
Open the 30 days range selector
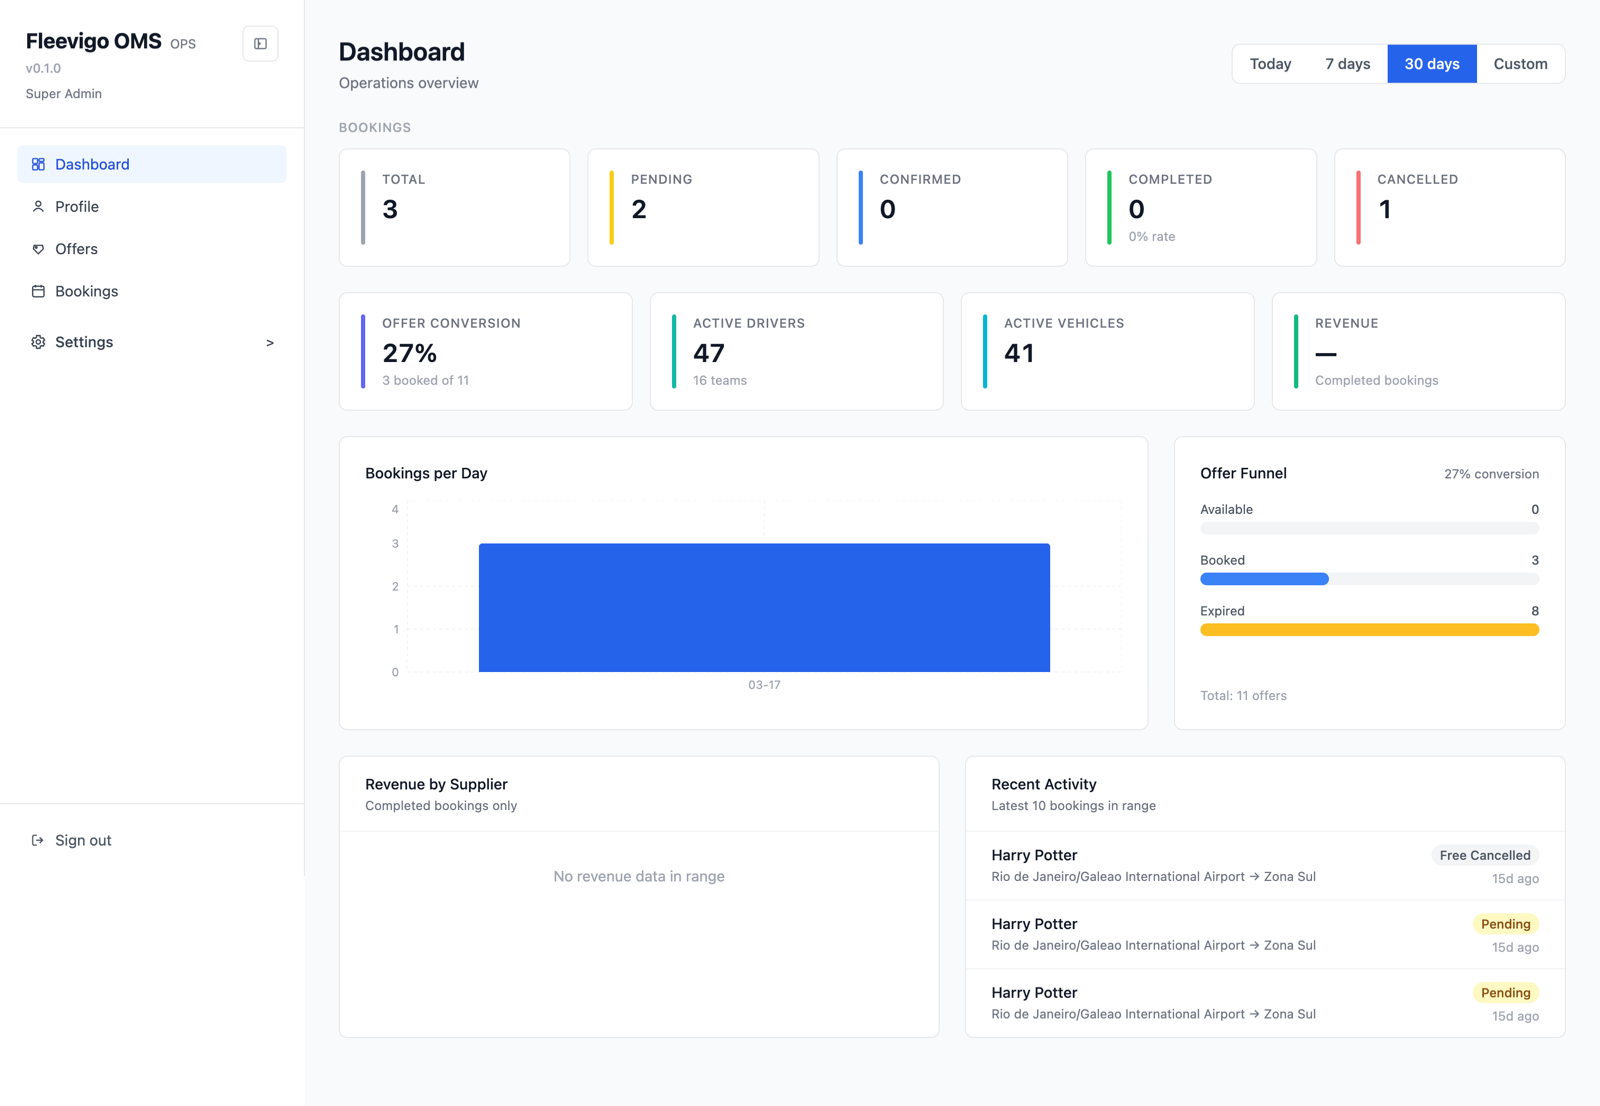tap(1431, 63)
